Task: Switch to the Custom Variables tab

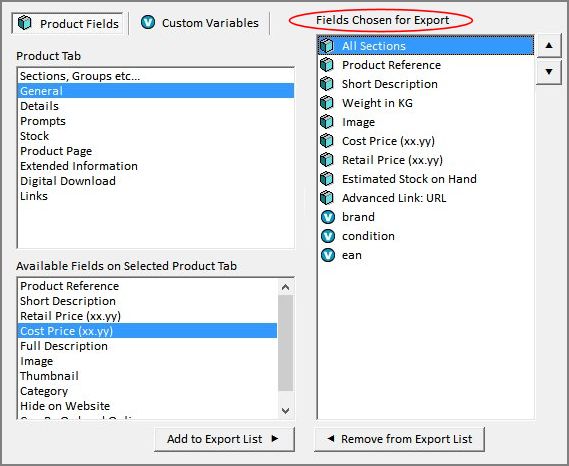Action: pos(199,23)
